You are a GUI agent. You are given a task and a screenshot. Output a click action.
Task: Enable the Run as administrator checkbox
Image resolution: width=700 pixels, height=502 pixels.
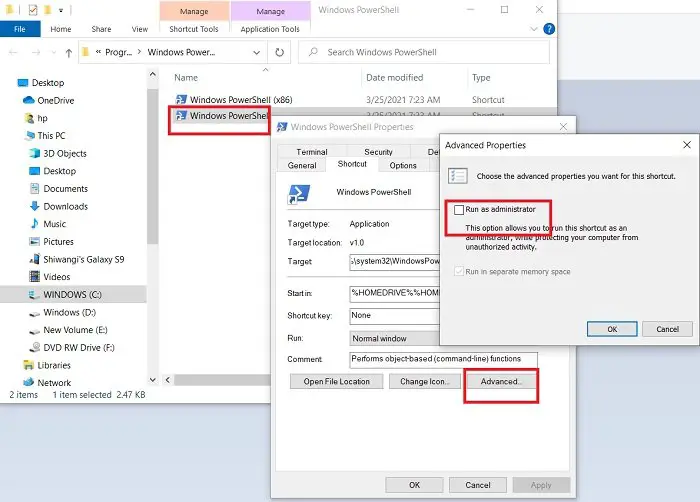point(459,209)
